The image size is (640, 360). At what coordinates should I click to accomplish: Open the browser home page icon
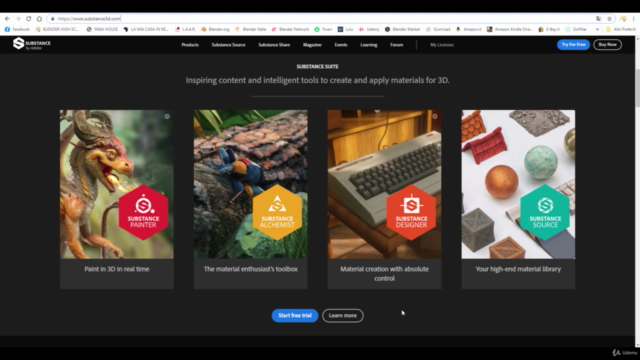pyautogui.click(x=39, y=19)
